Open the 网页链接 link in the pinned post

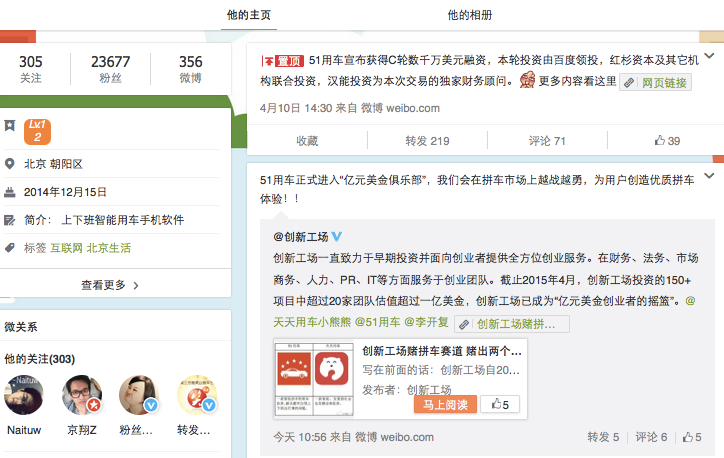point(655,82)
